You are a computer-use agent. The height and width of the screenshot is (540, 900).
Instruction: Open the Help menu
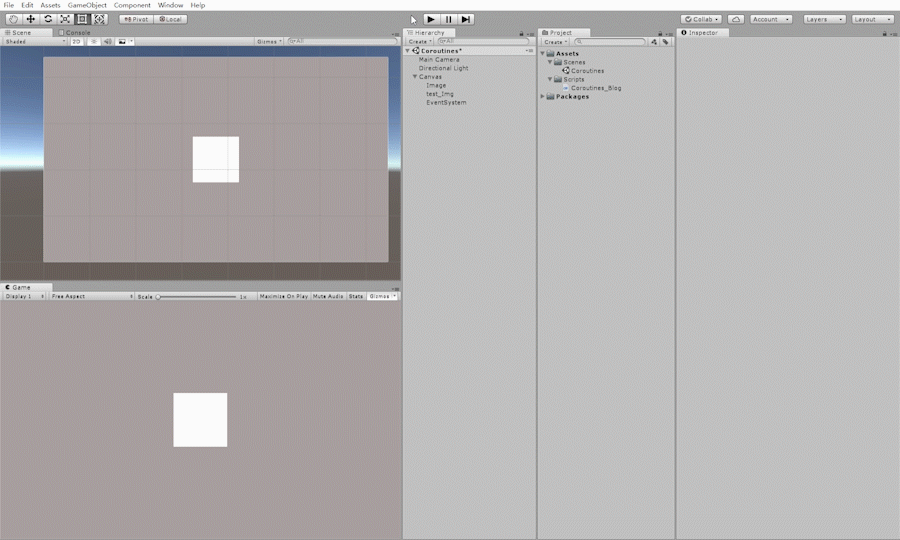[x=197, y=5]
